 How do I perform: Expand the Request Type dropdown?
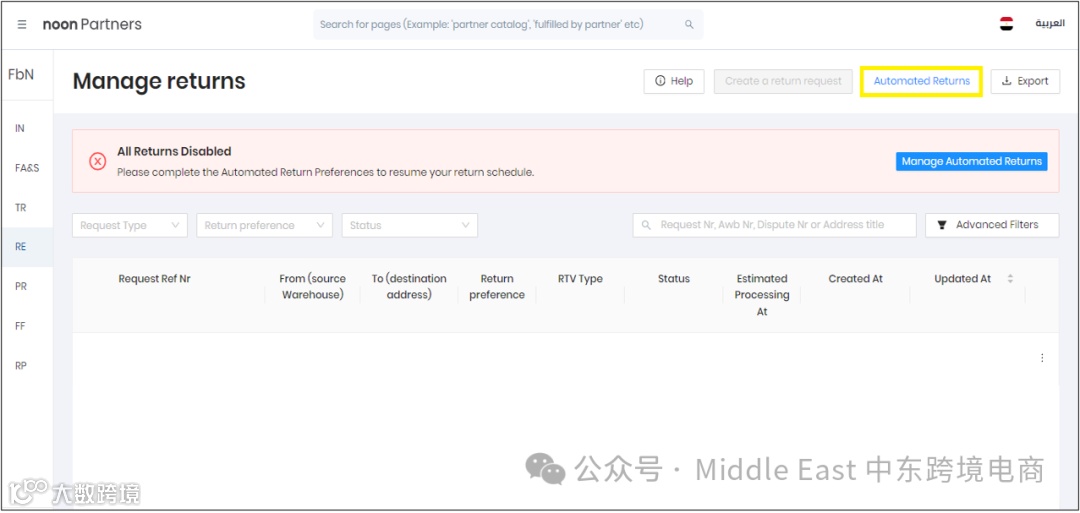[x=129, y=225]
